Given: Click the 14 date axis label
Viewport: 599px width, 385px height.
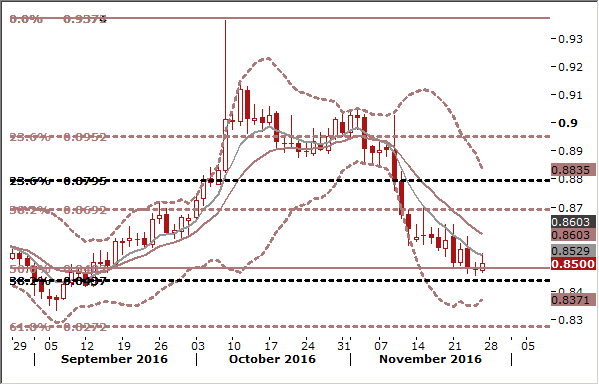Looking at the screenshot, I should coord(418,346).
